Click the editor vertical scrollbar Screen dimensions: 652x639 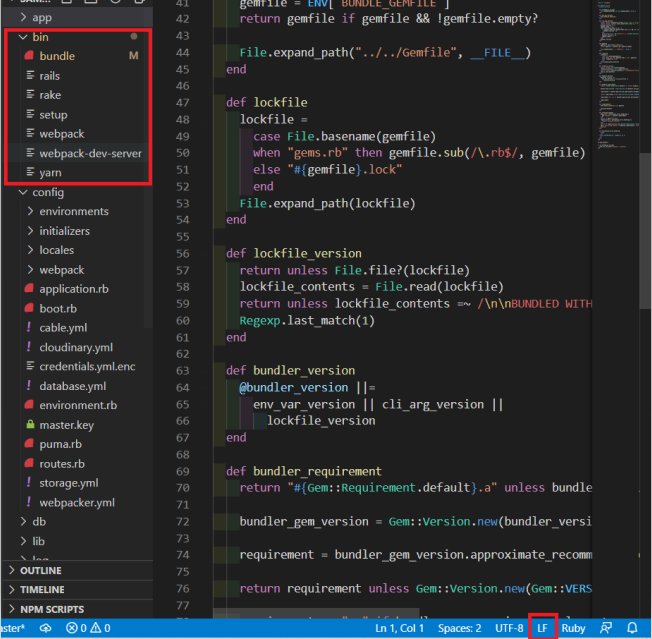tap(645, 231)
